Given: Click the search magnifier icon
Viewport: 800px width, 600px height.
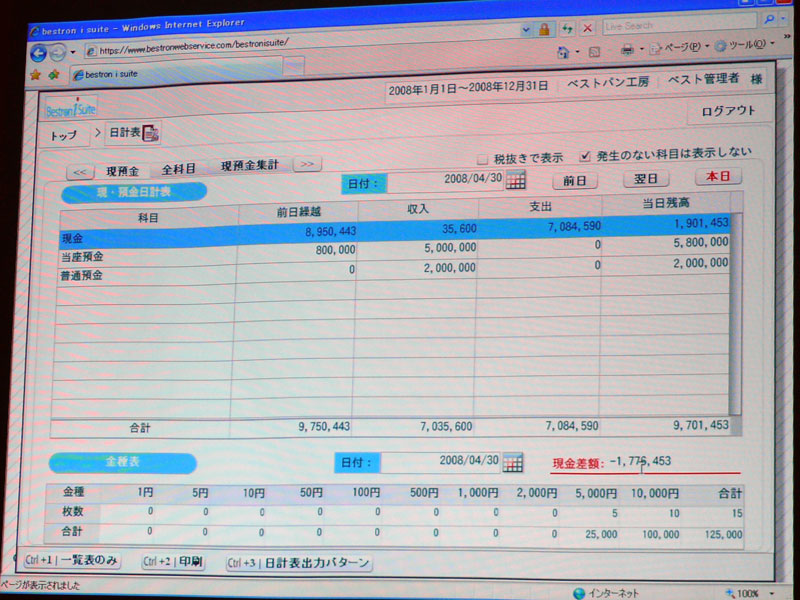Looking at the screenshot, I should (769, 19).
